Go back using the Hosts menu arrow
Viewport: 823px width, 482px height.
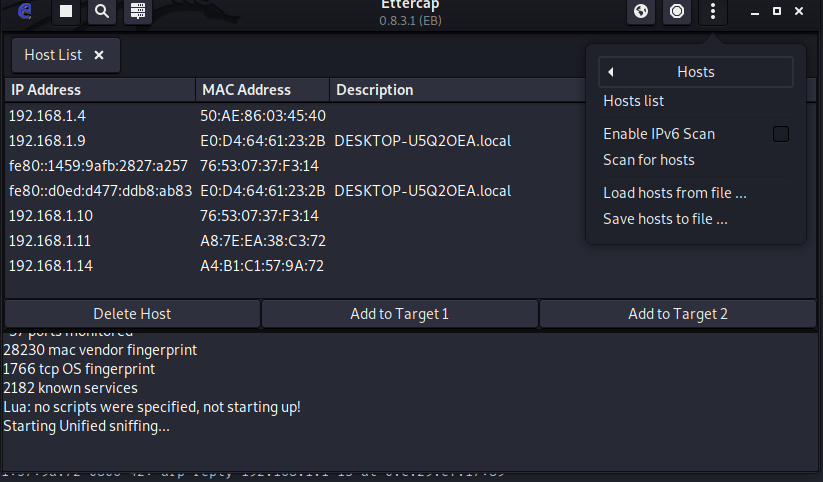(610, 72)
